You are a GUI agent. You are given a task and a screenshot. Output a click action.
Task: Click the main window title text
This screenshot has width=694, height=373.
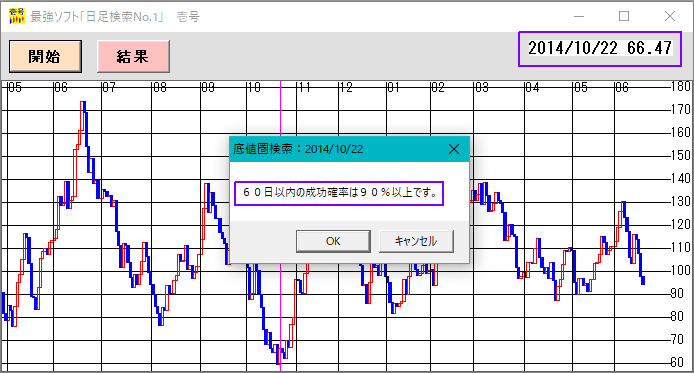point(115,17)
